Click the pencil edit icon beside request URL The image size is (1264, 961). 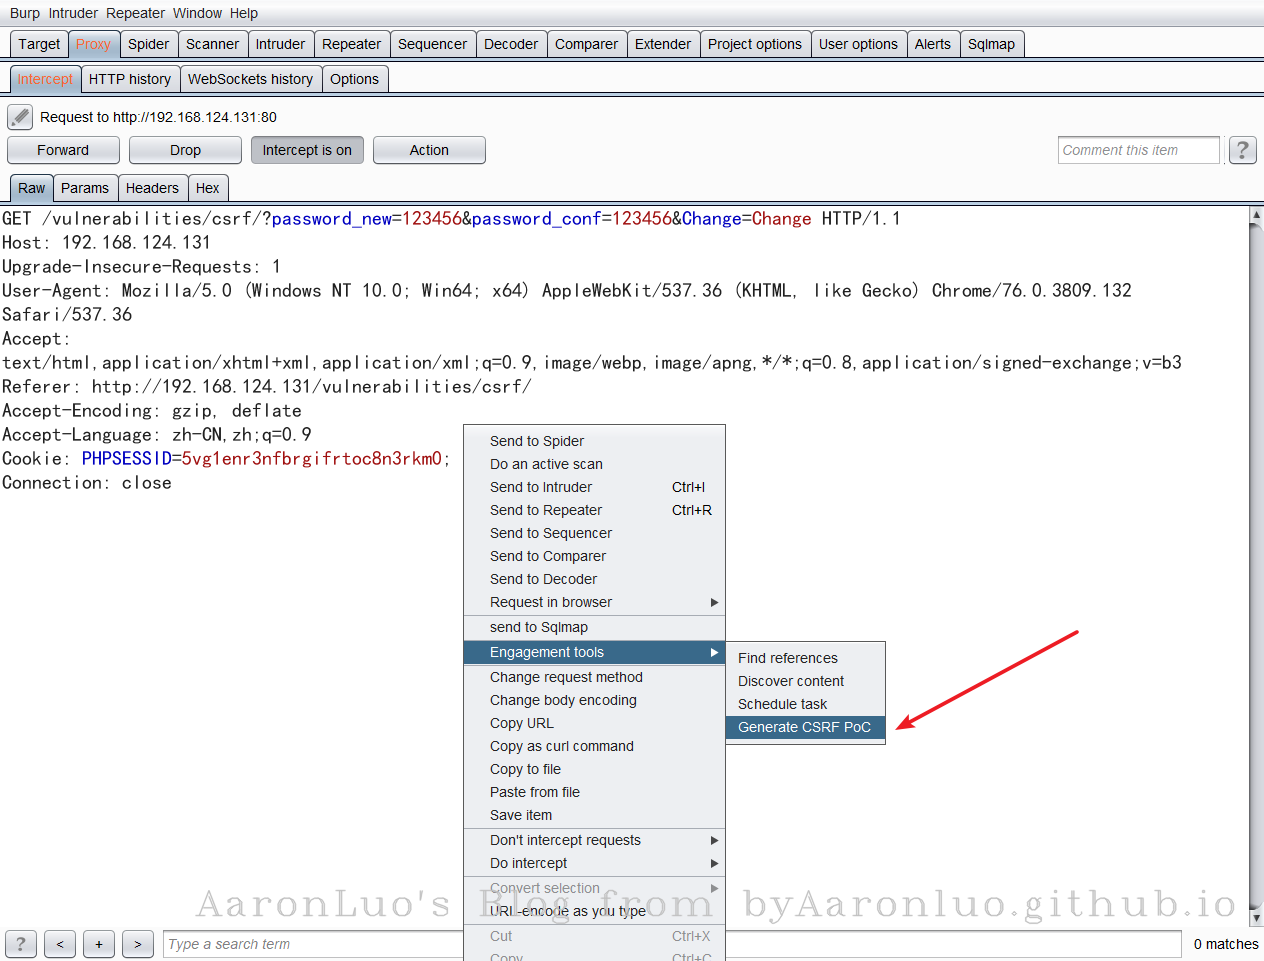click(x=20, y=117)
